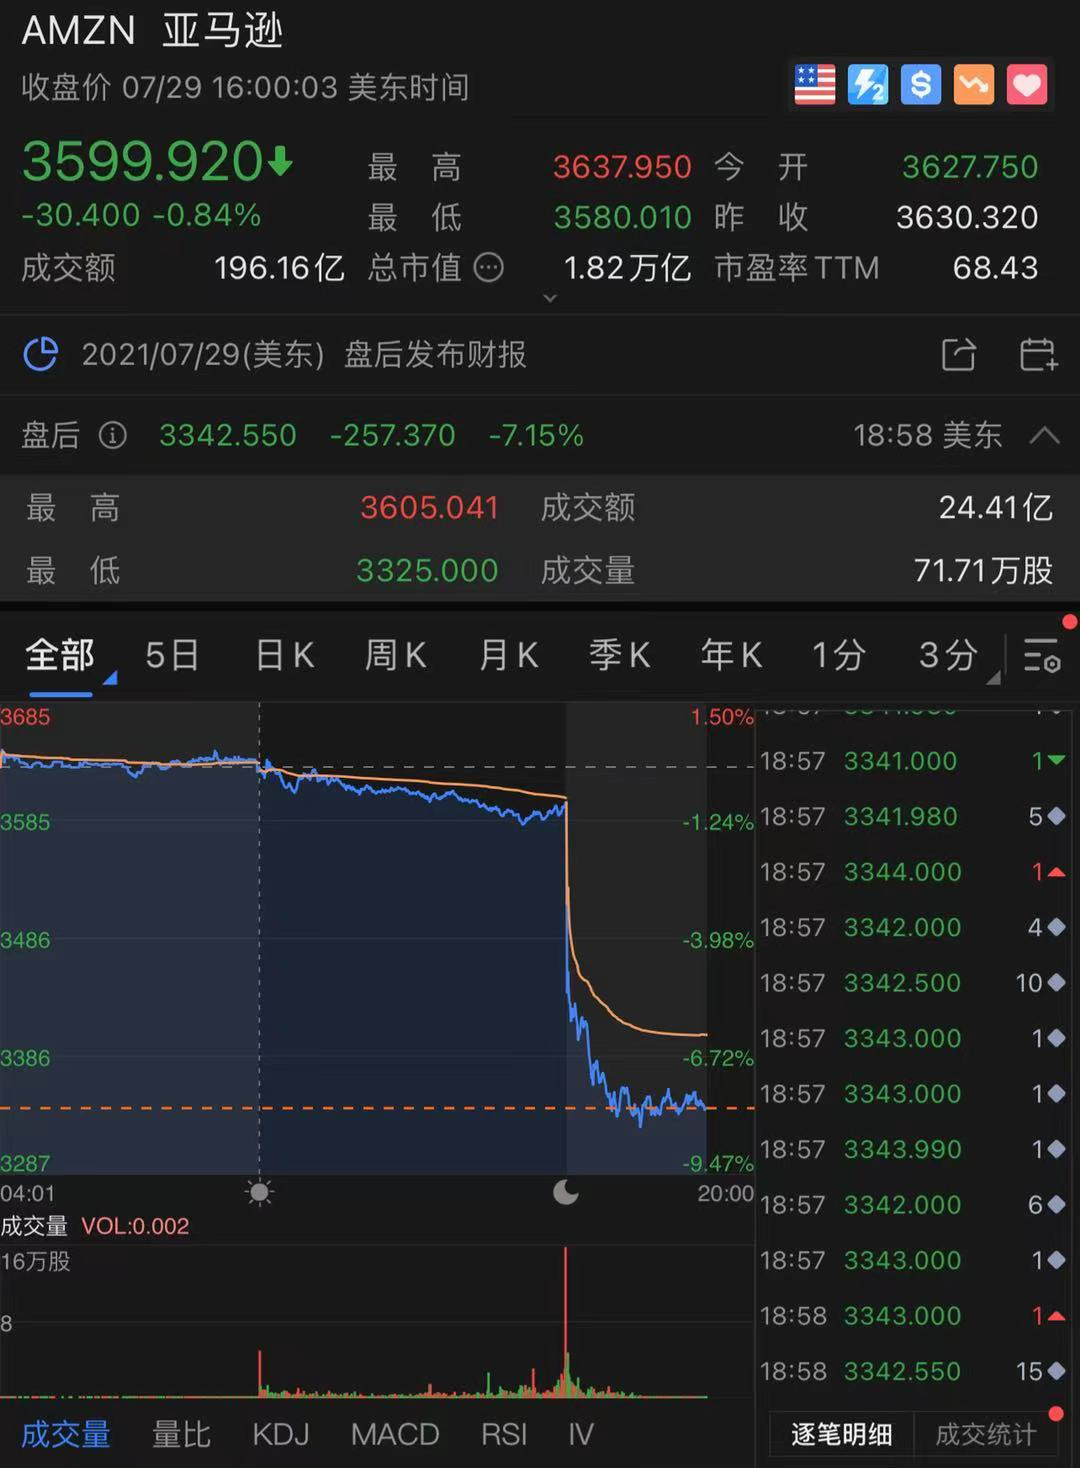The image size is (1080, 1468).
Task: Tap the moon icon on chart axis
Action: pos(566,1191)
